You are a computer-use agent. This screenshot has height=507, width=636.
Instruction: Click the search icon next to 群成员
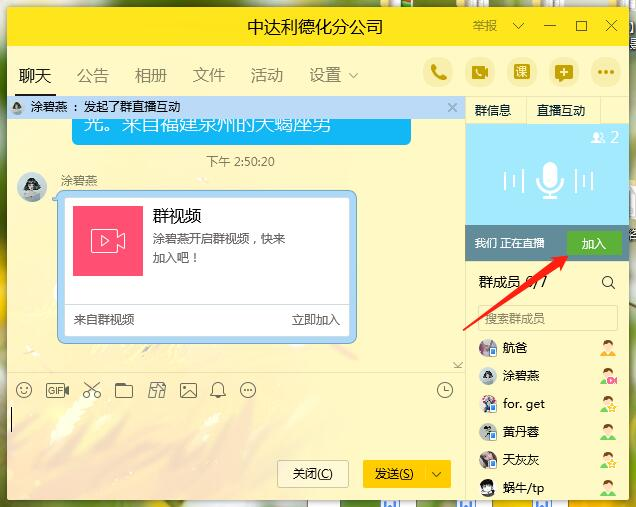608,282
